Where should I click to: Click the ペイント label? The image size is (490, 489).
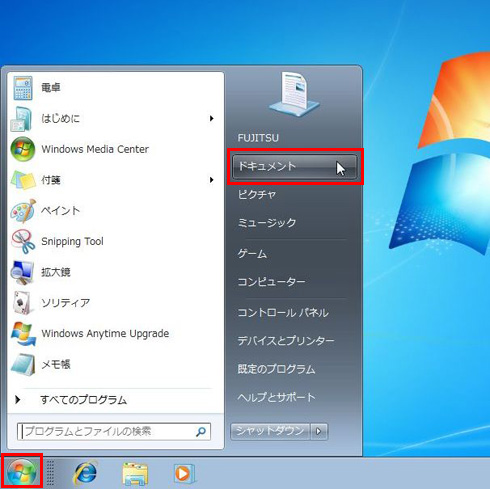(x=60, y=211)
